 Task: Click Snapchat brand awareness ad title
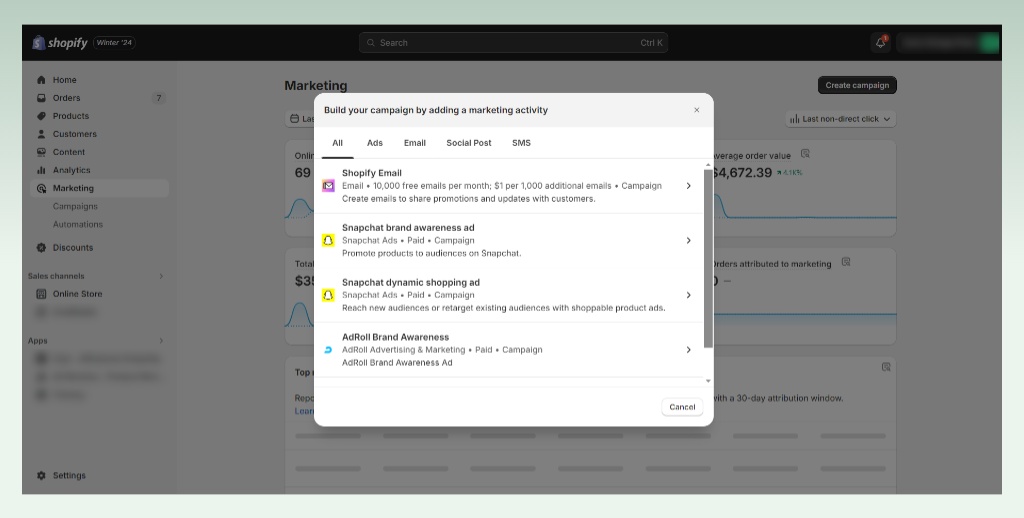[408, 228]
